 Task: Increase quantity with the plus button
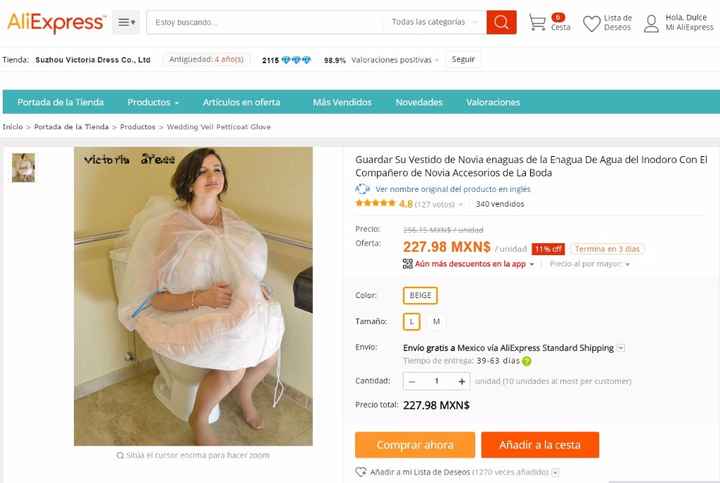(x=461, y=381)
